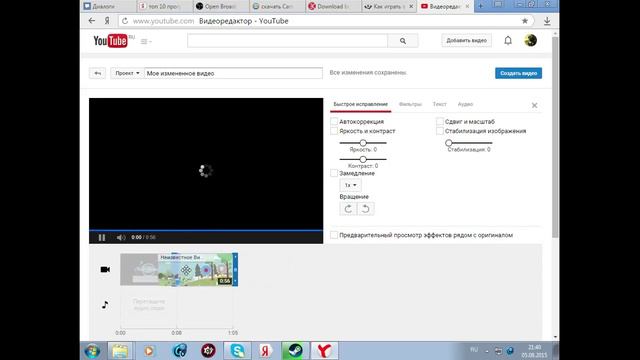Toggle Предварительный просмотр эффектов checkbox
The height and width of the screenshot is (360, 640).
334,235
